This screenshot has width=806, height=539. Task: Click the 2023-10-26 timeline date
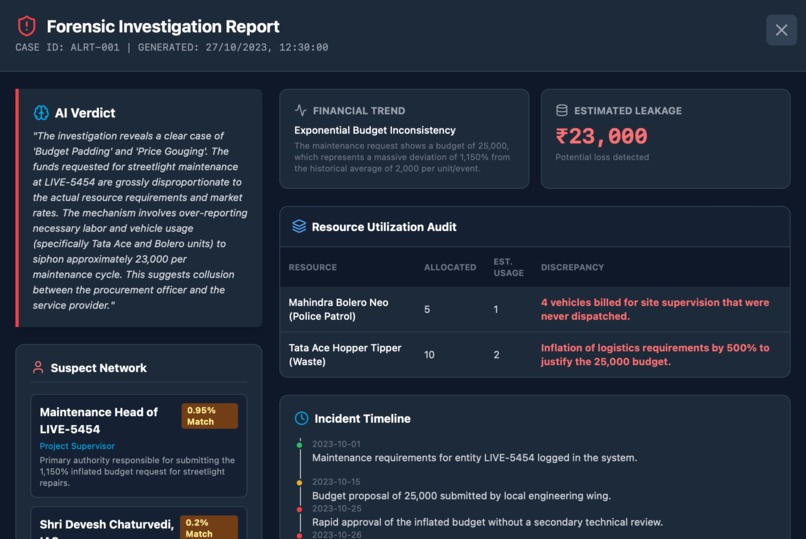point(337,534)
